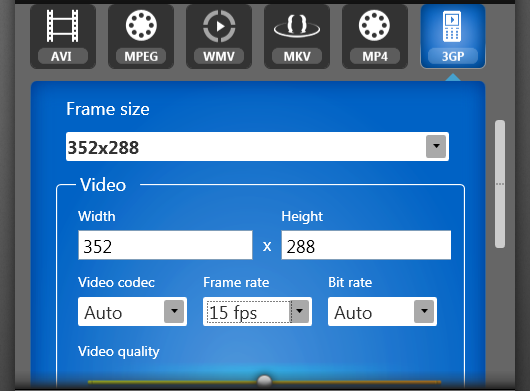The width and height of the screenshot is (530, 391).
Task: Pick the MKV format button
Action: tap(297, 36)
